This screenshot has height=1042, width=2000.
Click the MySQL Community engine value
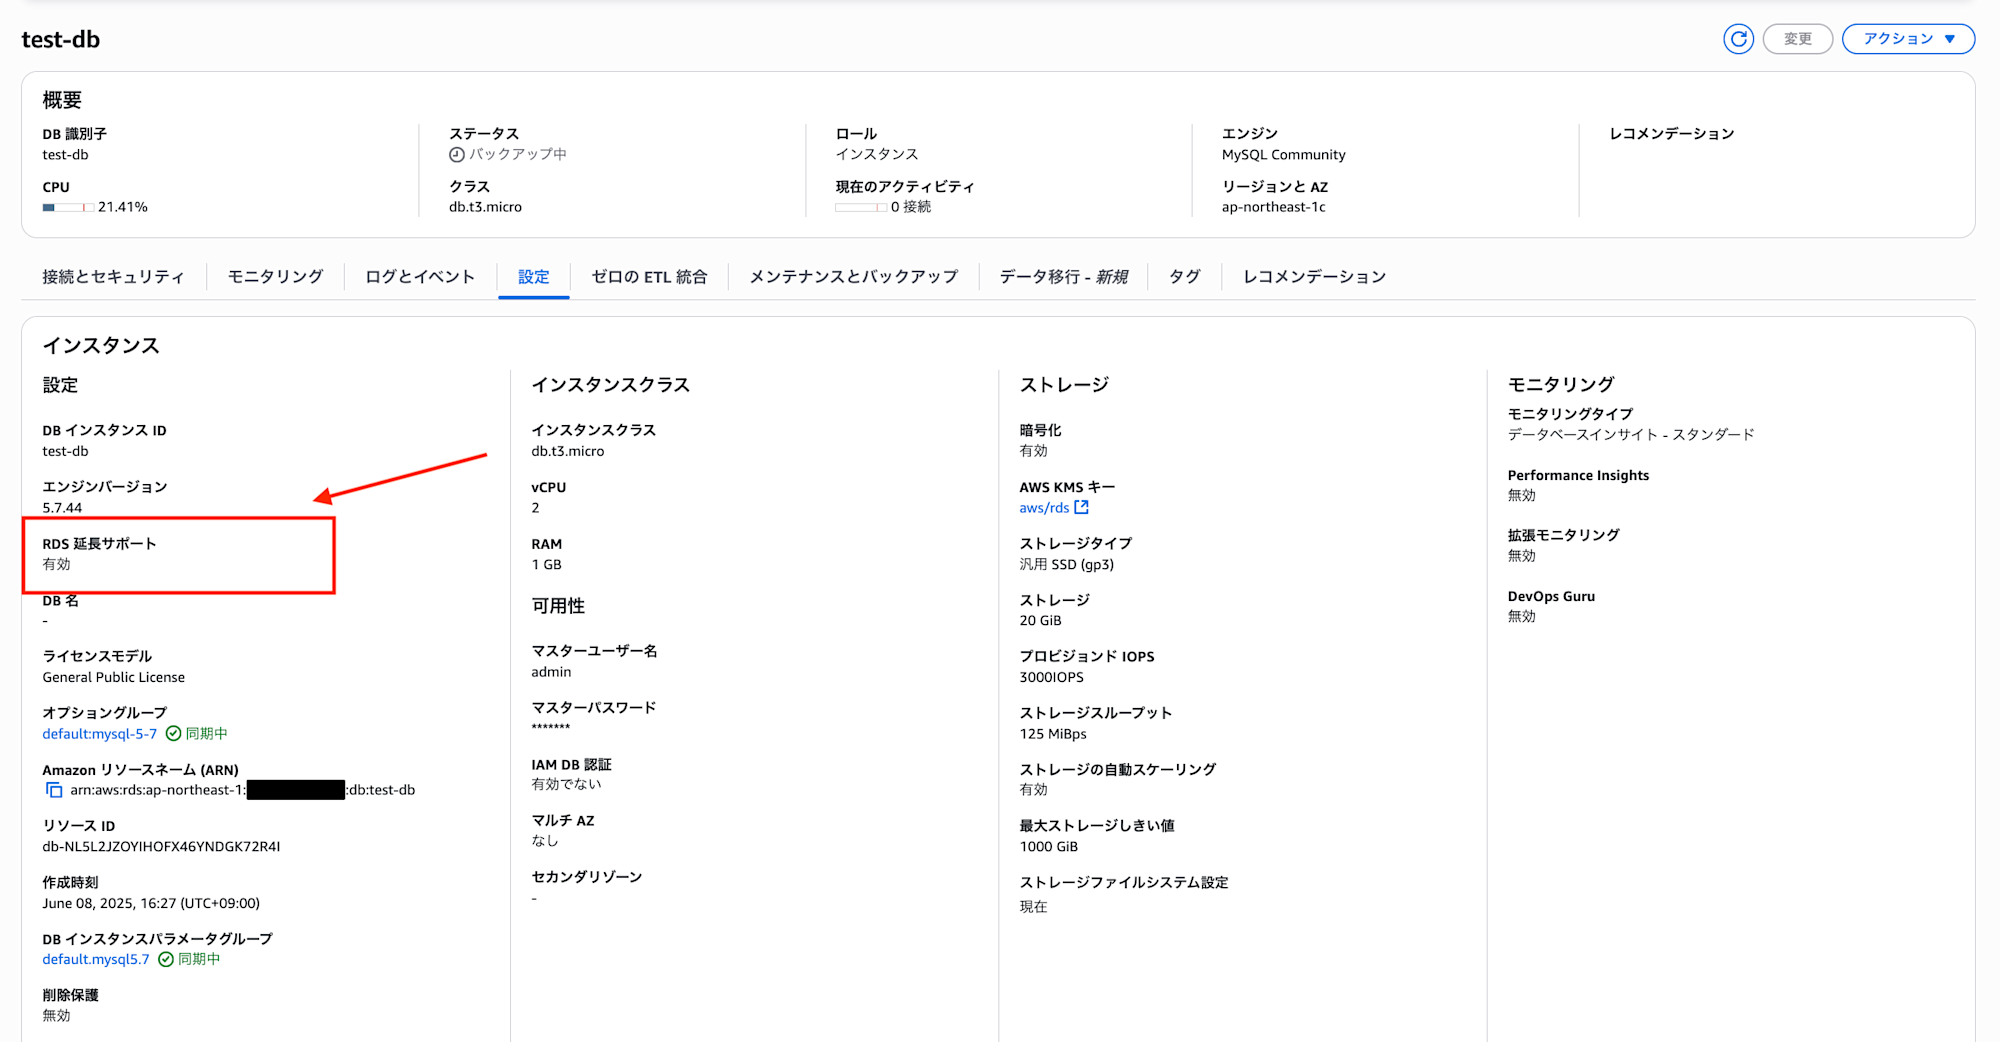click(1283, 154)
